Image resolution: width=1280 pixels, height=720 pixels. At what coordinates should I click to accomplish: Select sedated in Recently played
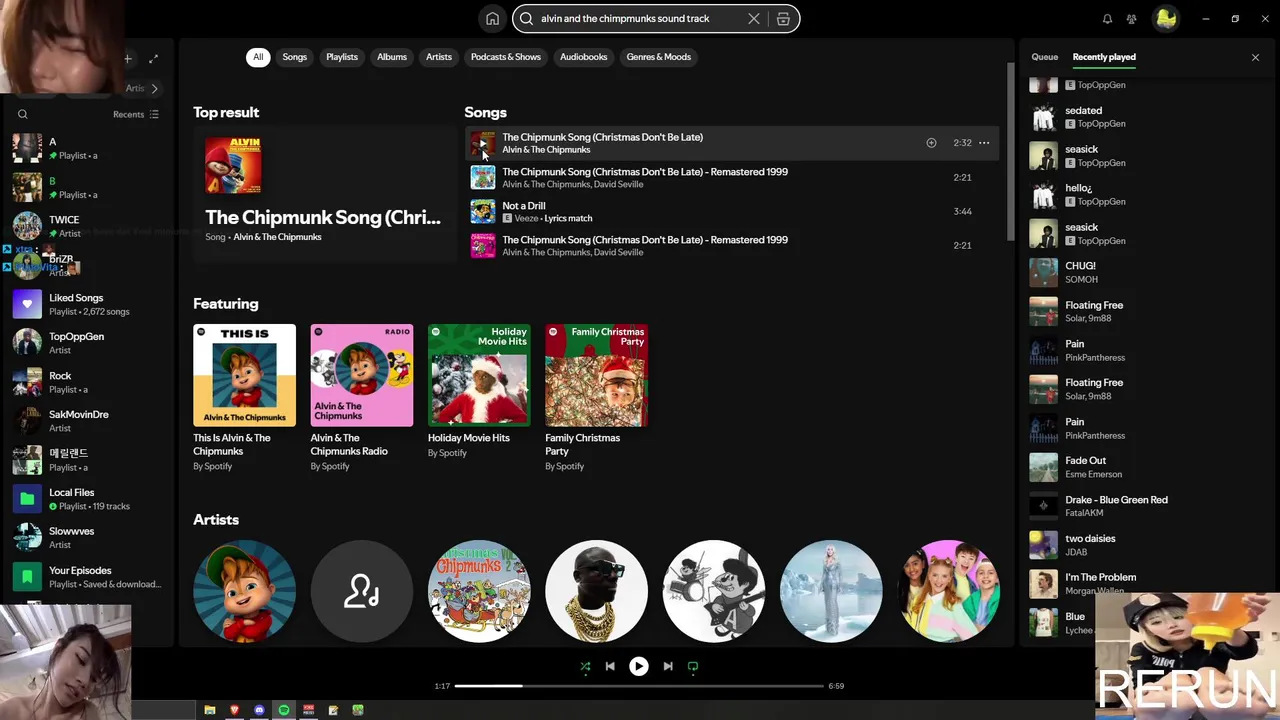point(1145,117)
